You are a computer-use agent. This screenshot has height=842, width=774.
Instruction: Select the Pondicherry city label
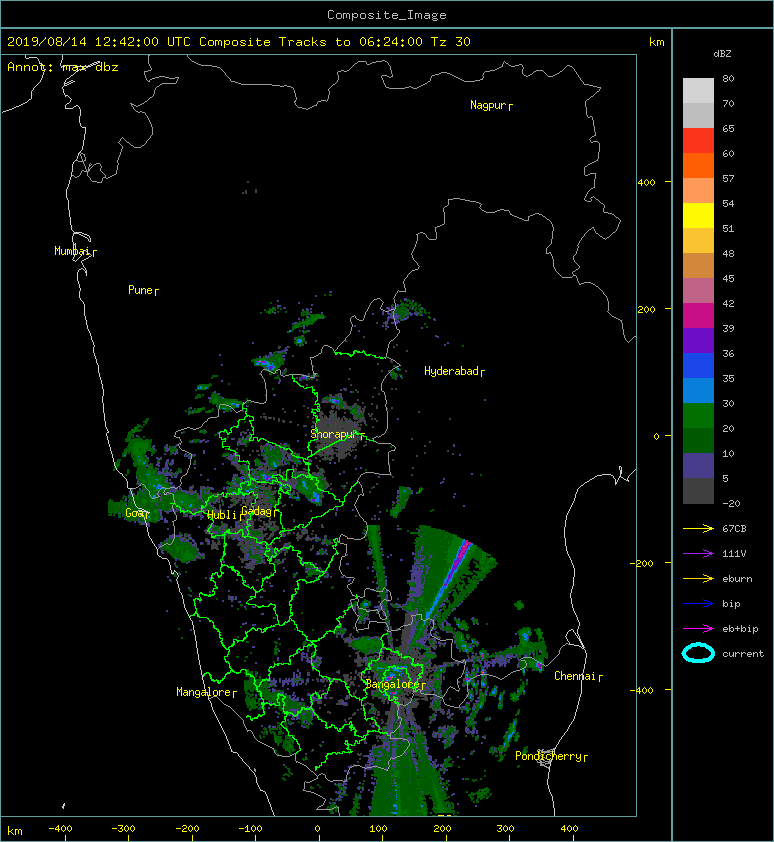pyautogui.click(x=551, y=757)
